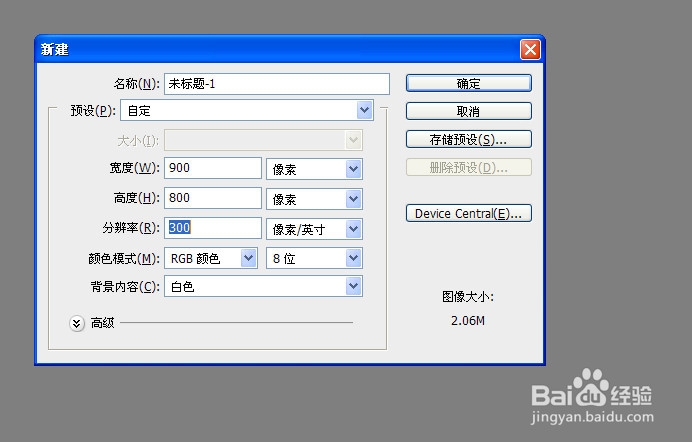692x442 pixels.
Task: Open the bit depth dropdown showing 8 位
Action: (x=314, y=258)
